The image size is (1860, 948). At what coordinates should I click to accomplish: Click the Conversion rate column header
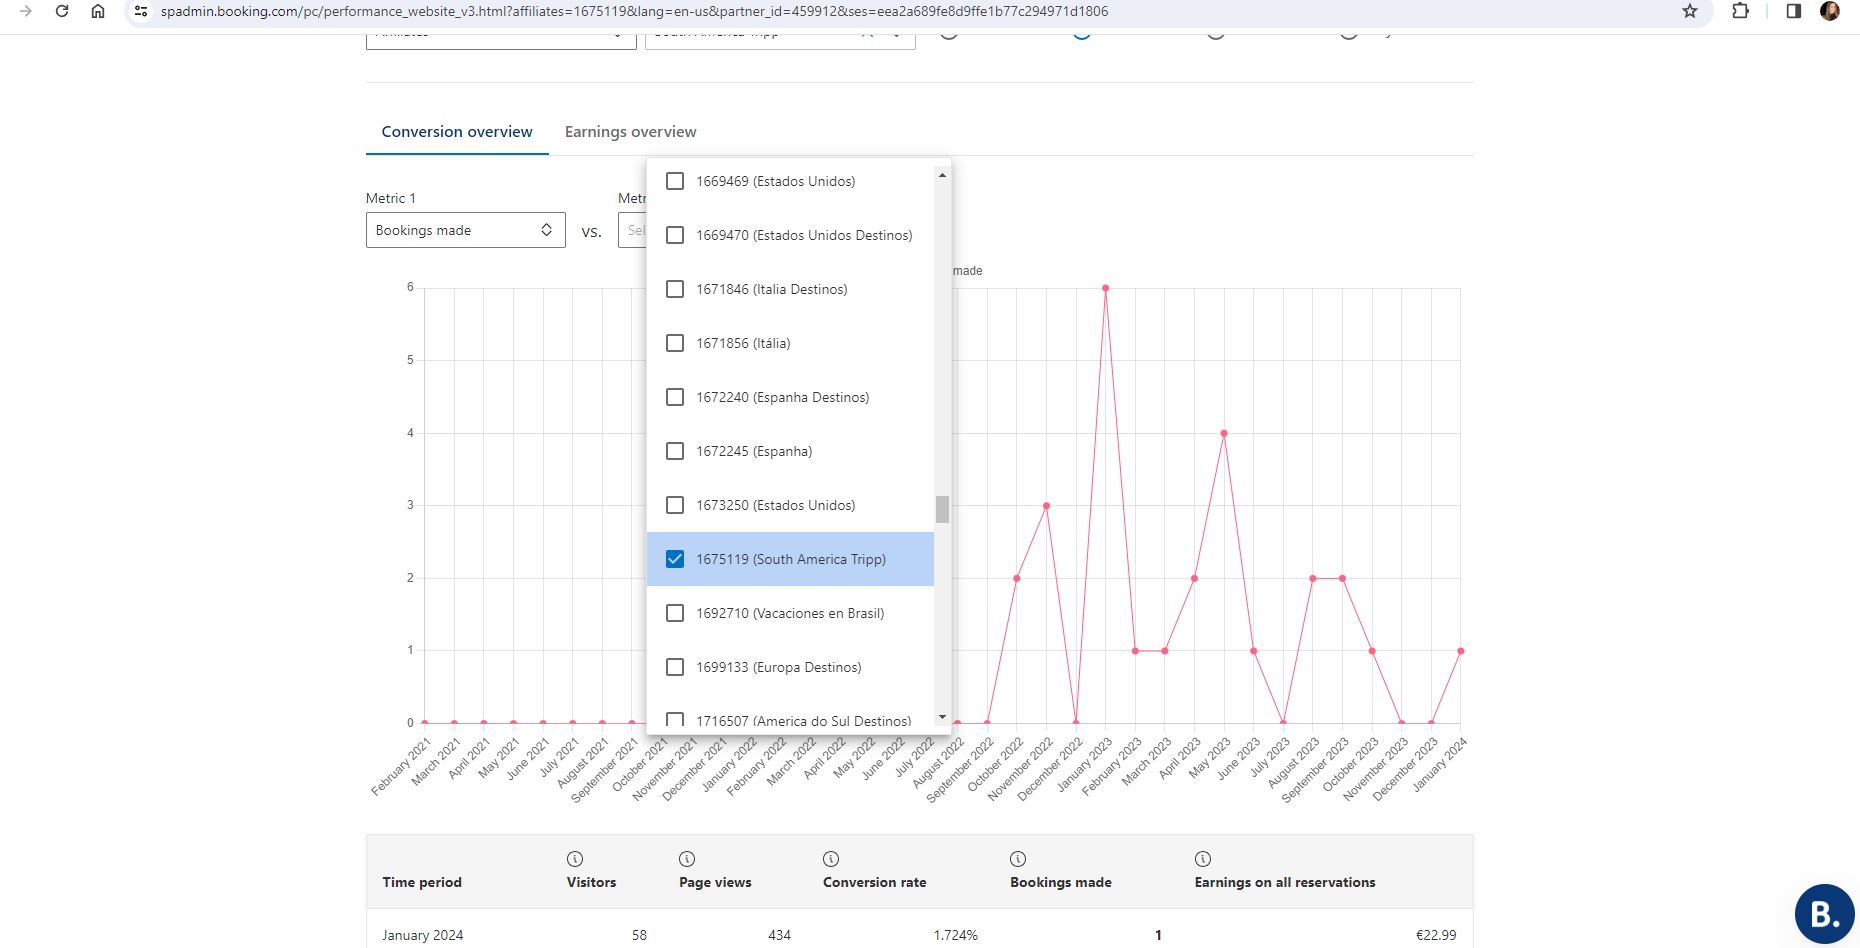875,882
